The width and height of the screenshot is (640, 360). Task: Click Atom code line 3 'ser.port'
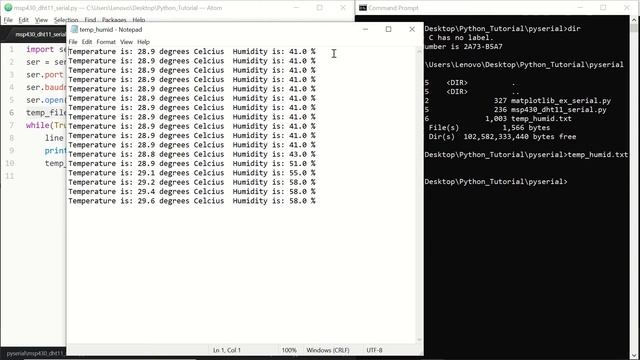(x=44, y=75)
